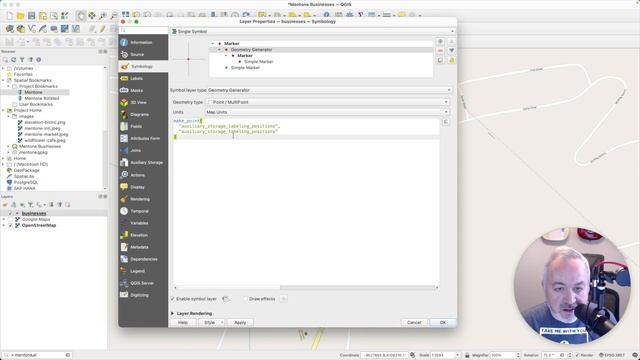Open the Symbol layer type dropdown

pyautogui.click(x=329, y=90)
